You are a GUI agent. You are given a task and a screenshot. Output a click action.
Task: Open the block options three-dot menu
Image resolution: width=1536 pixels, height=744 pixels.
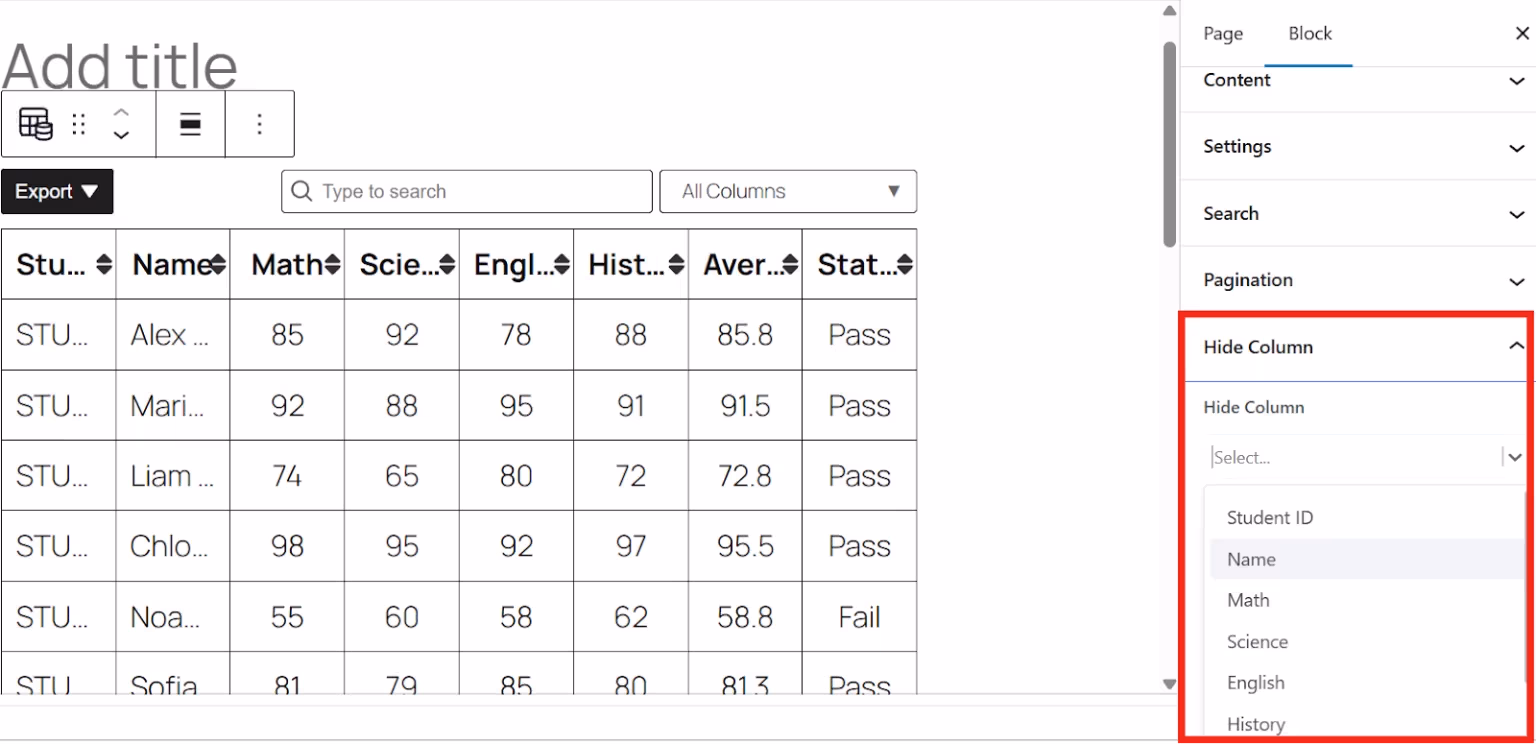pyautogui.click(x=259, y=123)
